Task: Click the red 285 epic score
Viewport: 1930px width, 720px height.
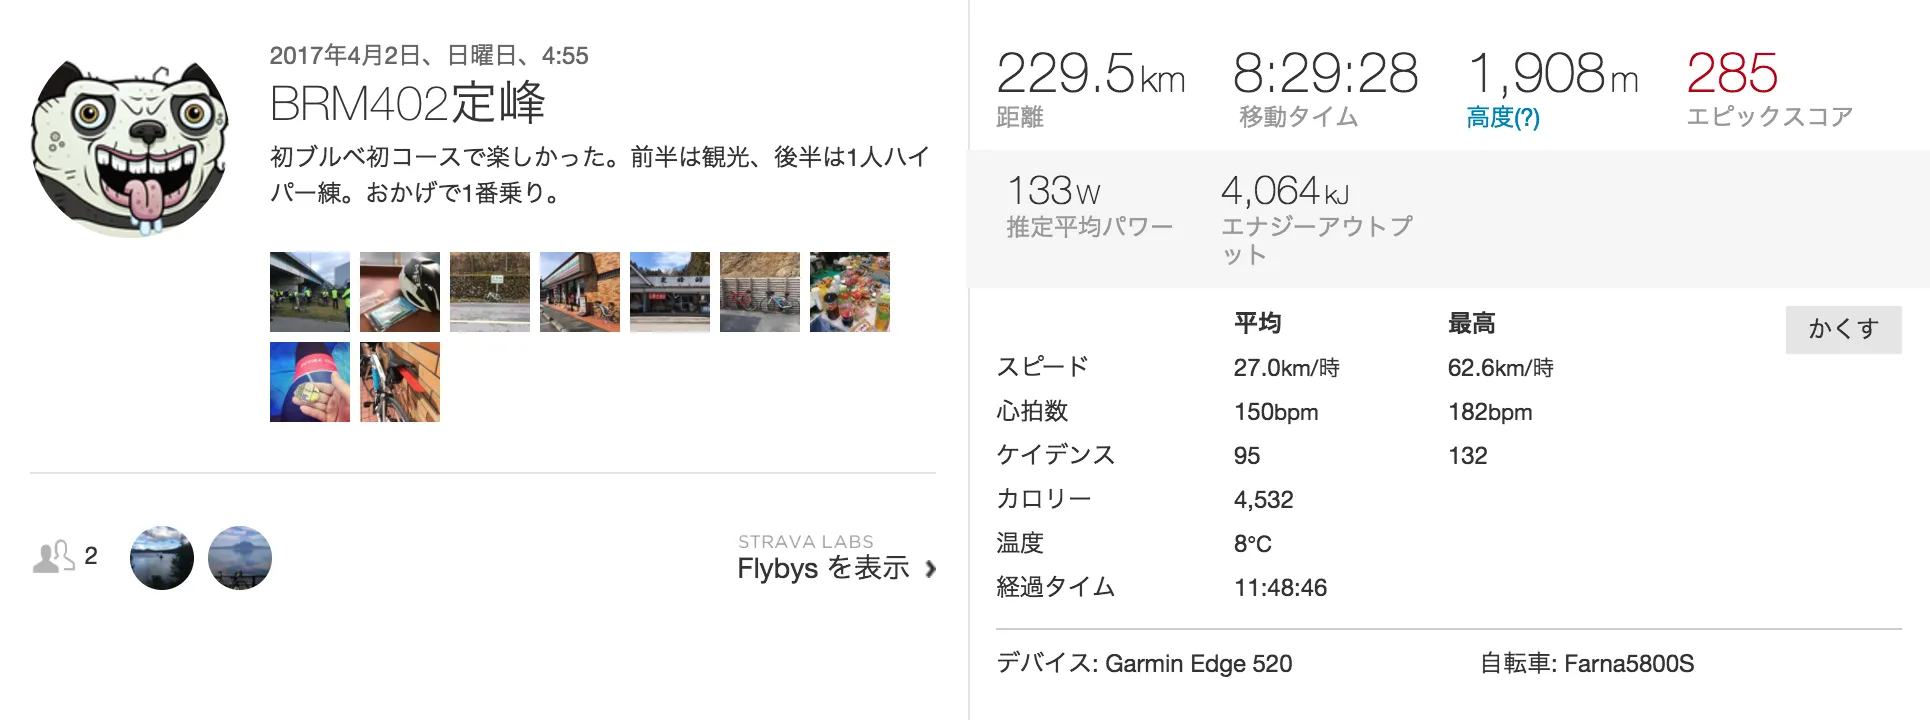Action: point(1732,74)
